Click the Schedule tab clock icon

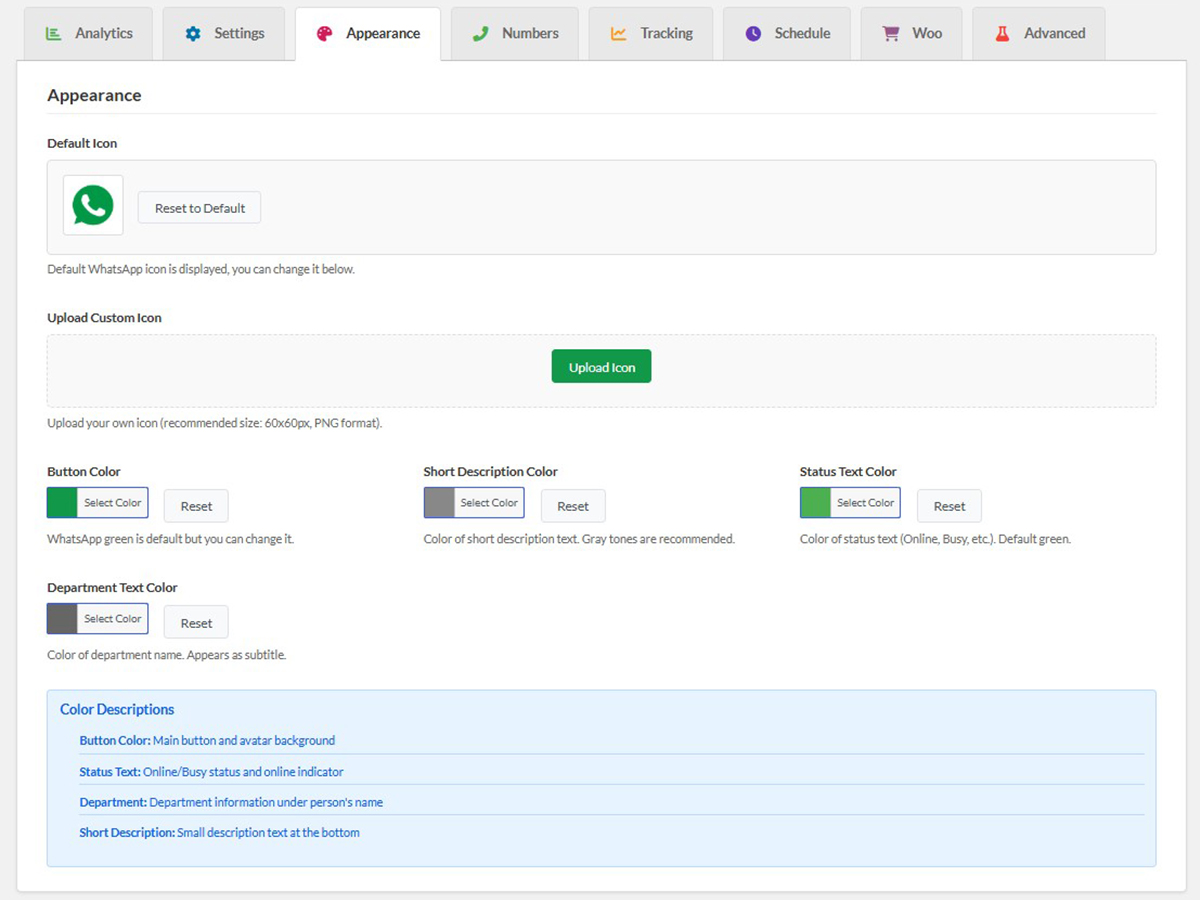753,33
